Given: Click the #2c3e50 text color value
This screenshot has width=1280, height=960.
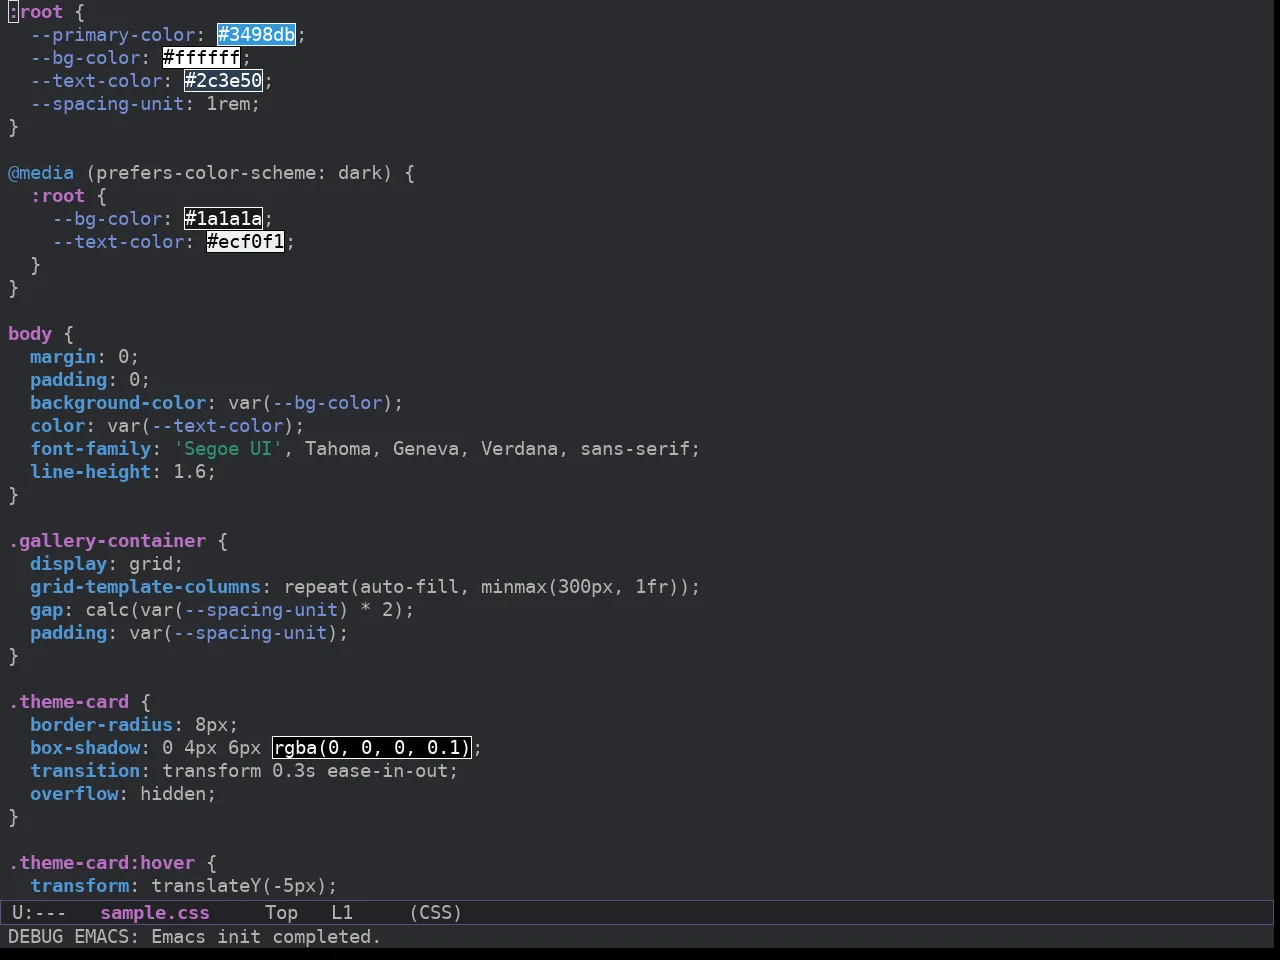Looking at the screenshot, I should (224, 81).
